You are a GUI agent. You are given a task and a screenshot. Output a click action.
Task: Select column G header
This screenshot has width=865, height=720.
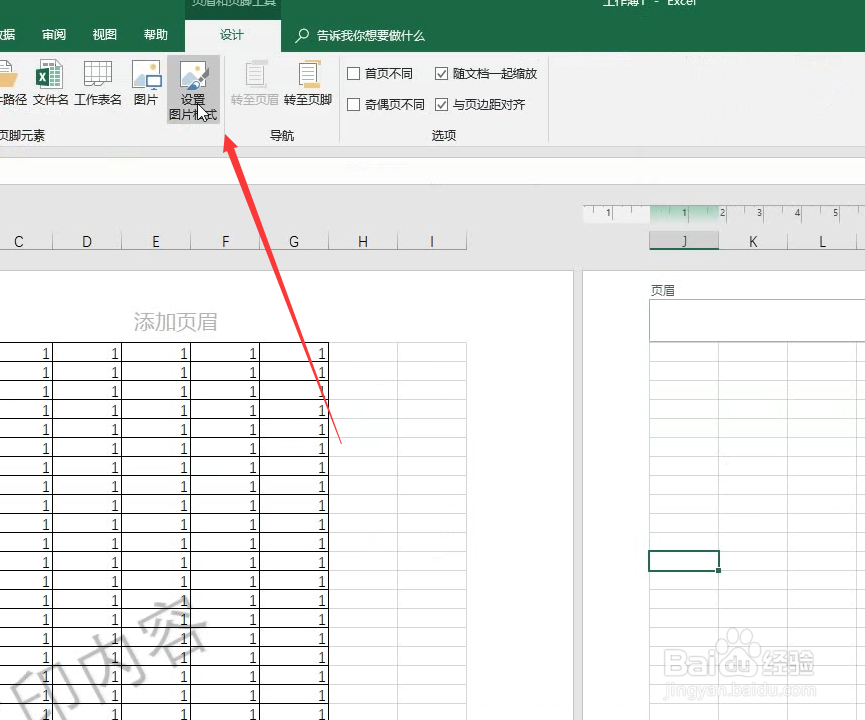294,242
